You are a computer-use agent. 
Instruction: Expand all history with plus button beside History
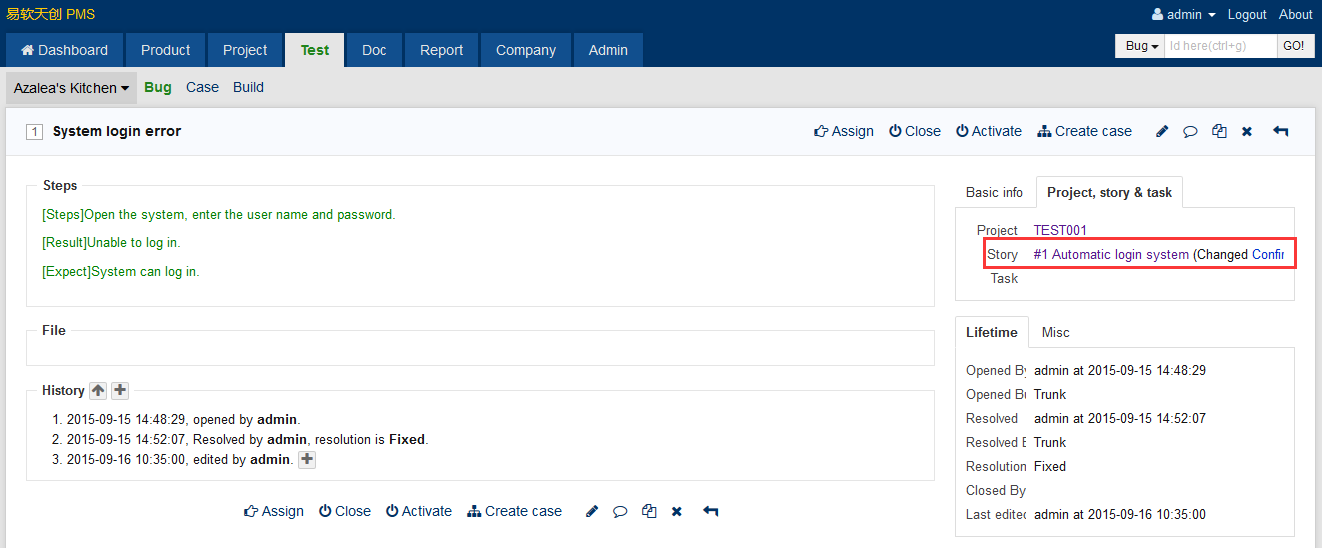(x=120, y=391)
